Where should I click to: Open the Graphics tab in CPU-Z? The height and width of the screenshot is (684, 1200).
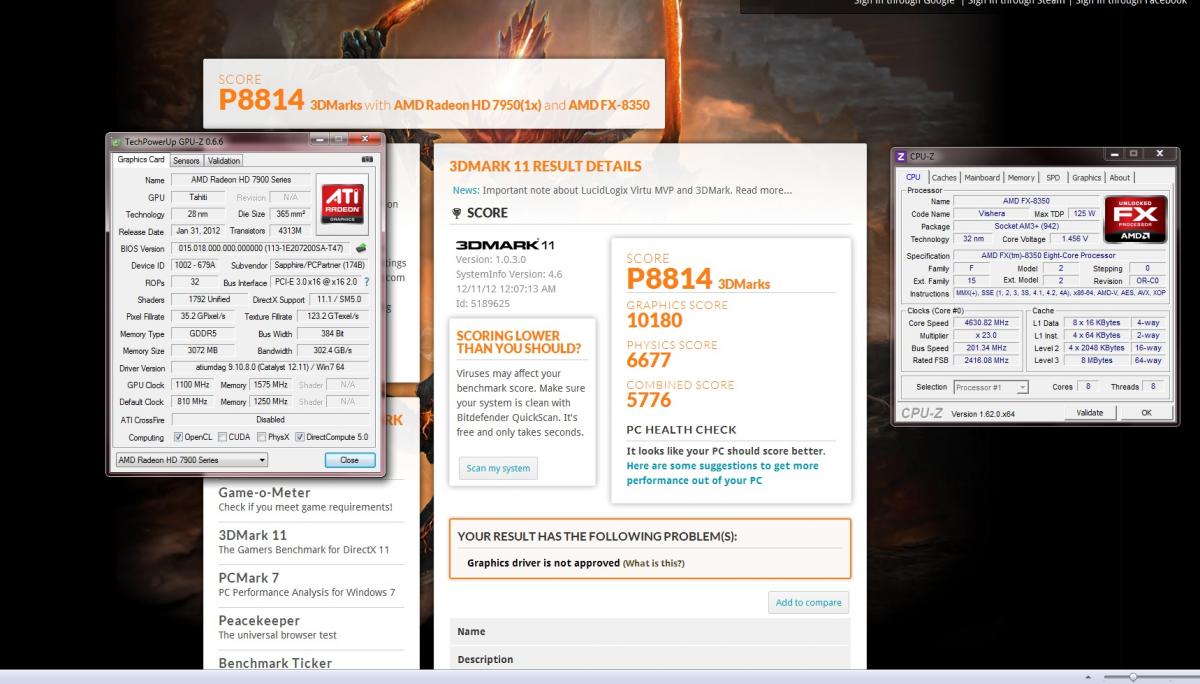pos(1086,178)
